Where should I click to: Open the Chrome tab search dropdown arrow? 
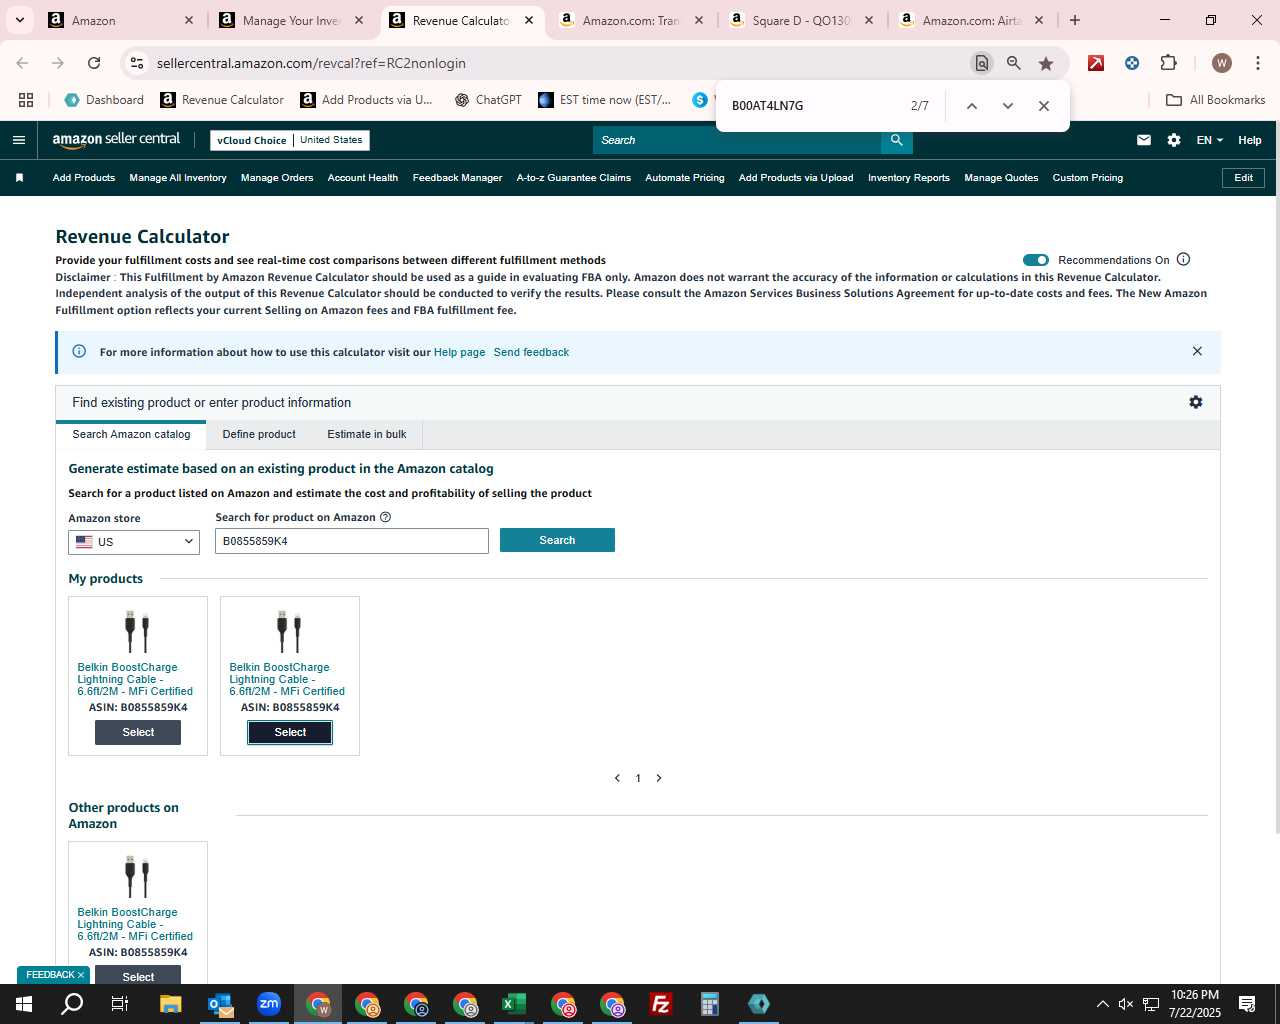20,20
